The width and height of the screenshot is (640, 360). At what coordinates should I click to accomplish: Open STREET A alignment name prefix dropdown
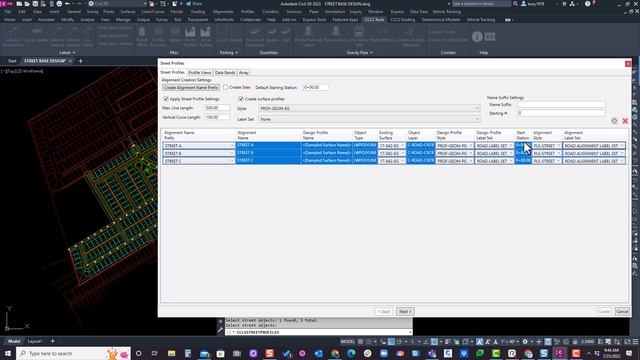tap(231, 146)
